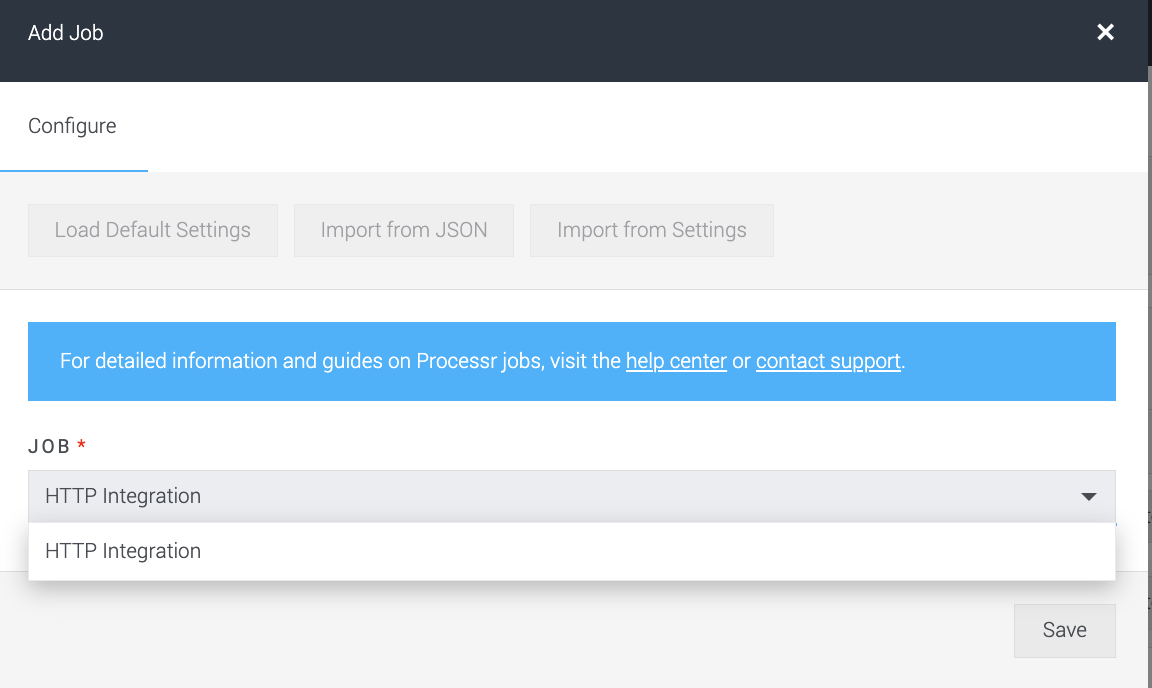This screenshot has width=1152, height=688.
Task: Click the dropdown arrow on the JOB field
Action: pyautogui.click(x=1089, y=496)
